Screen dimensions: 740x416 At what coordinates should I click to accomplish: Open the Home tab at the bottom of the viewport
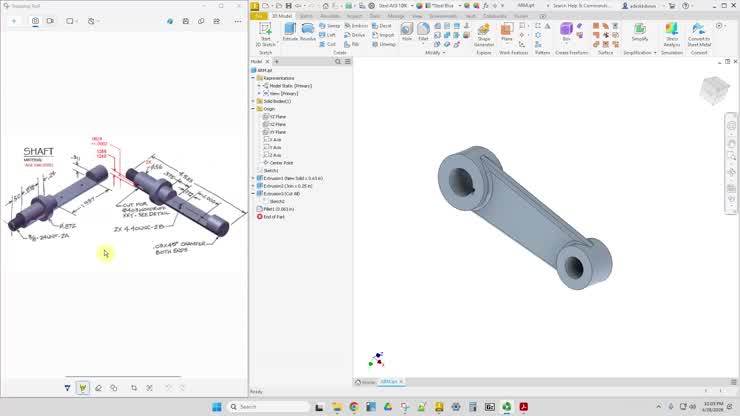365,382
